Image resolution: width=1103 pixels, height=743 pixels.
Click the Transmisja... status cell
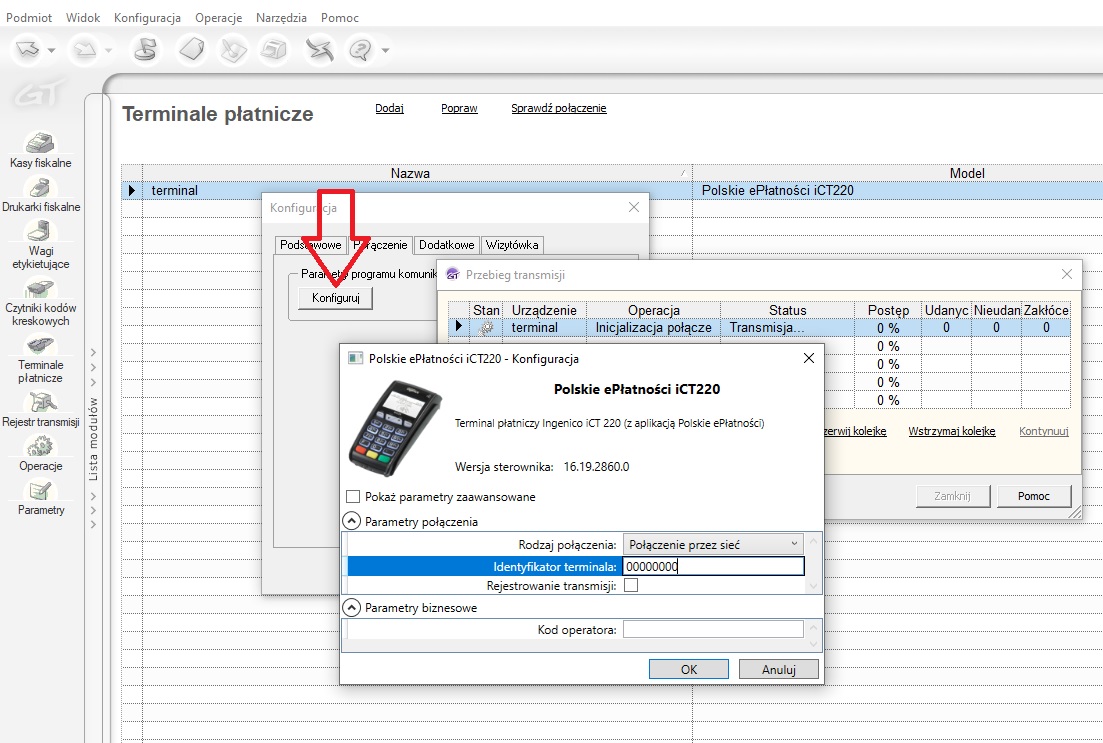pyautogui.click(x=787, y=328)
